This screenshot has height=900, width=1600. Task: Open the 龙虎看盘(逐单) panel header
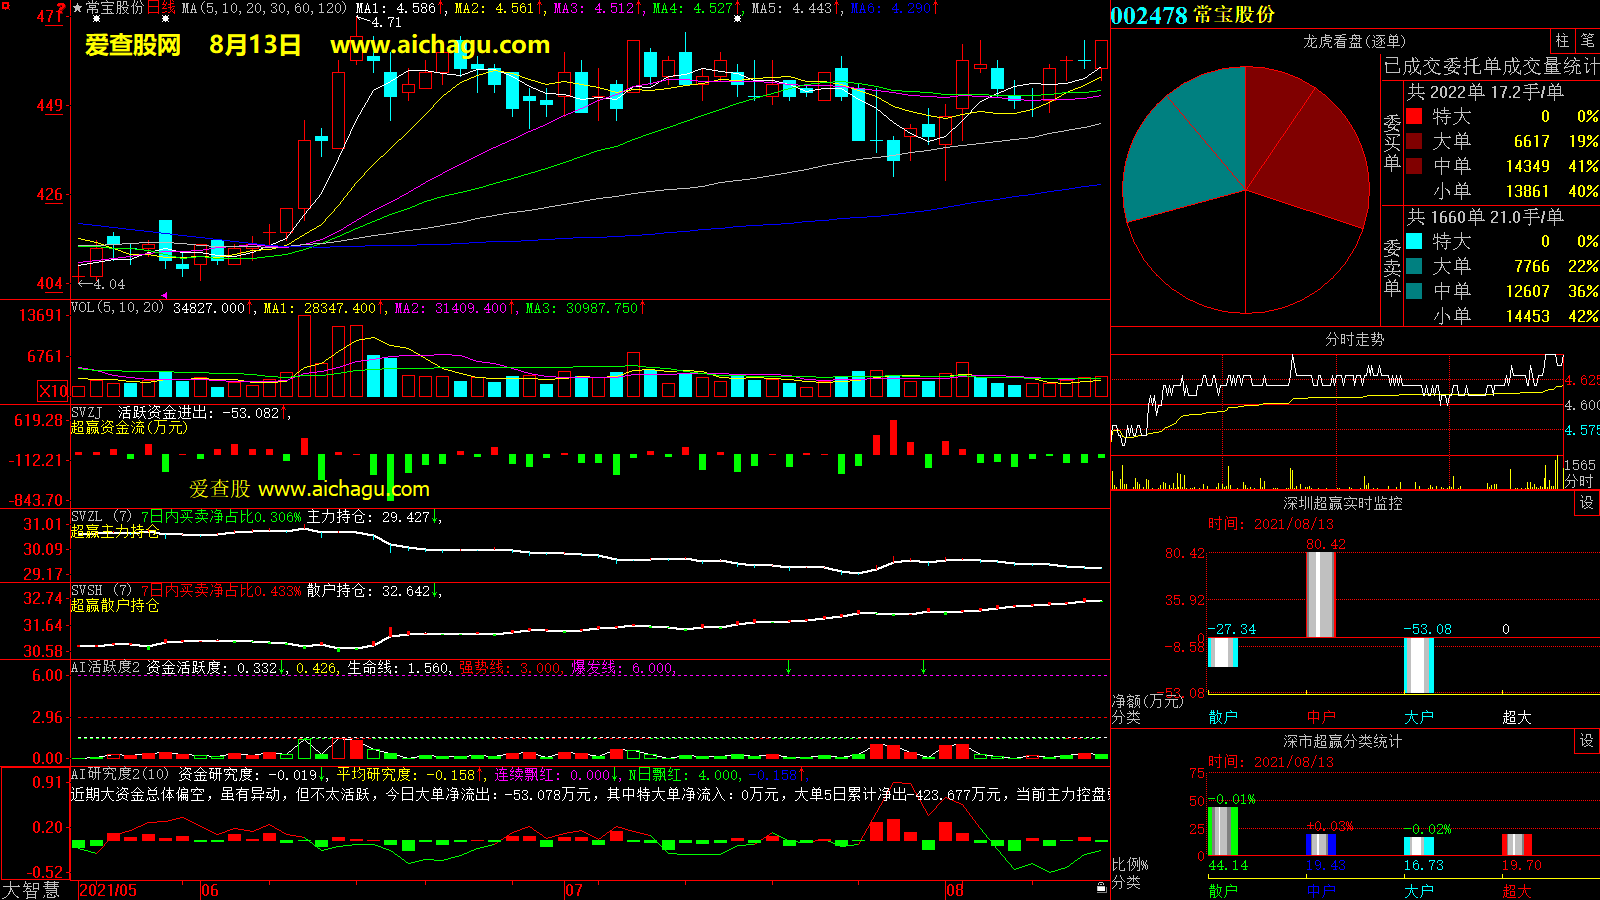point(1354,41)
